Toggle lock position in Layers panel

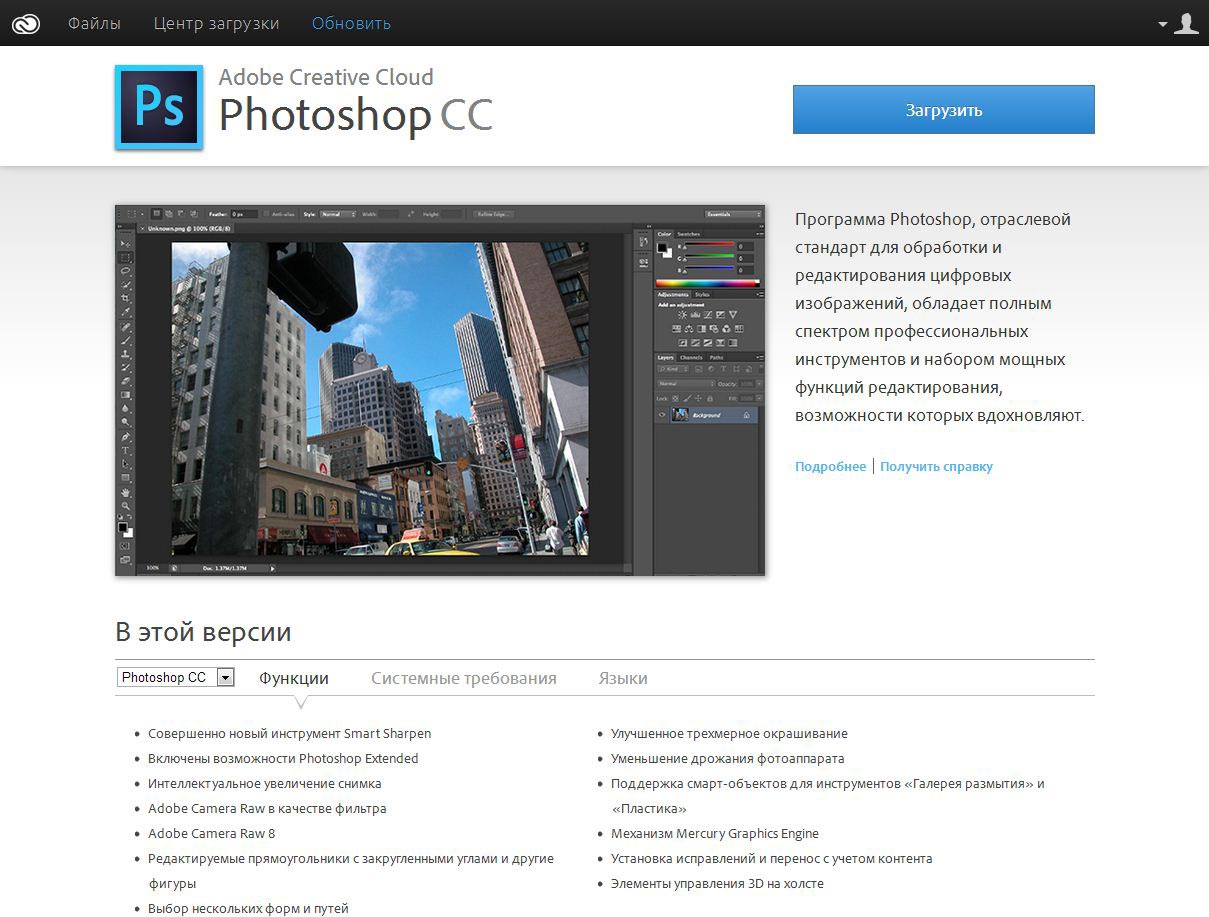[698, 398]
